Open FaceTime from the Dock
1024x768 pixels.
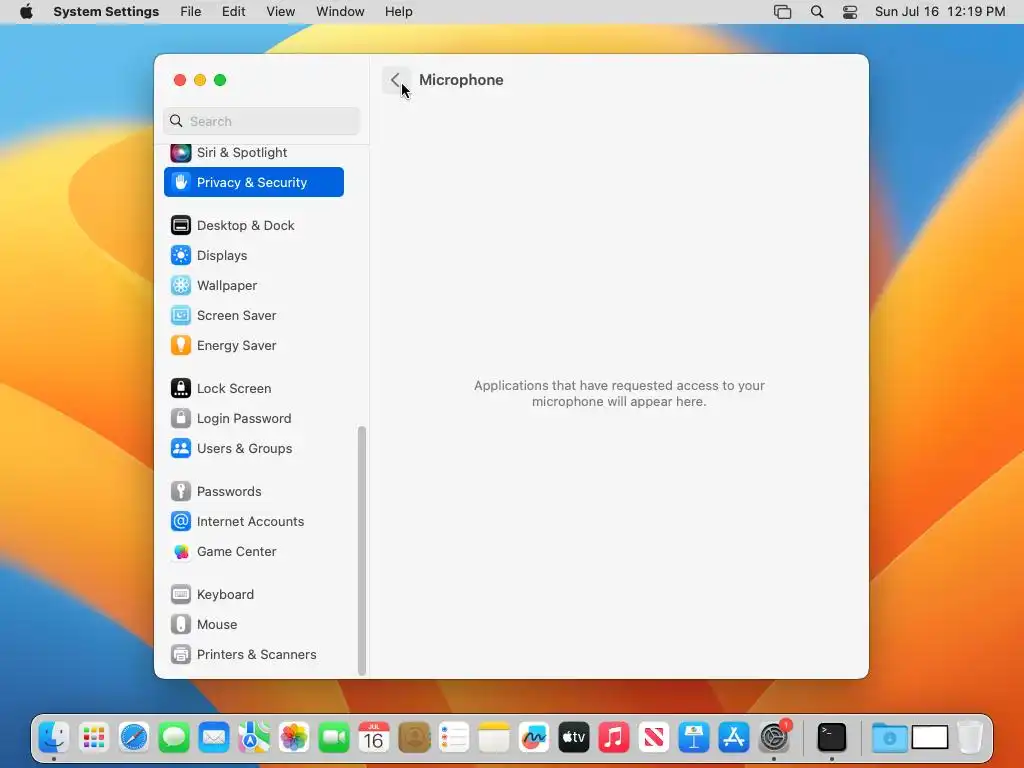[334, 738]
